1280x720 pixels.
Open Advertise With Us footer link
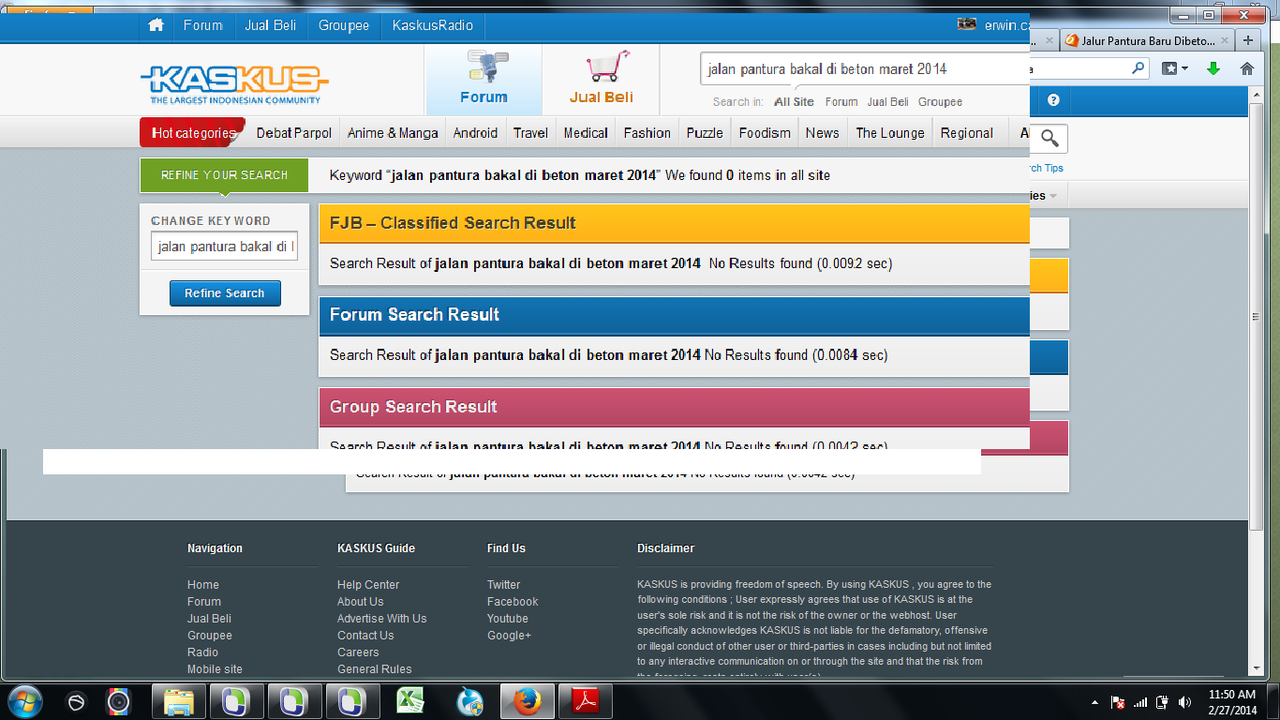click(x=382, y=619)
